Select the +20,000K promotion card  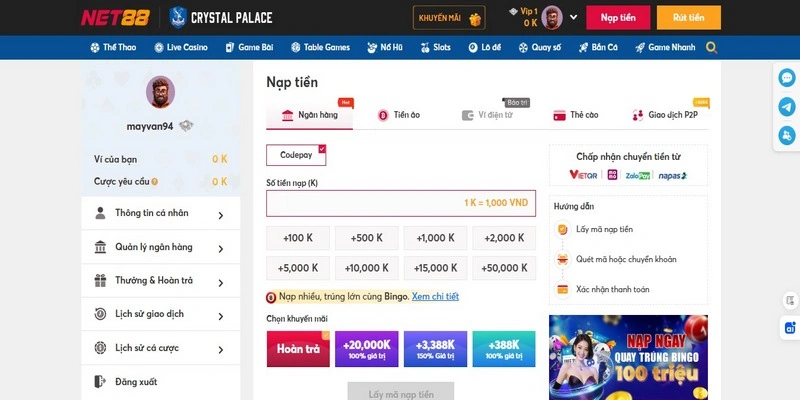coord(366,349)
